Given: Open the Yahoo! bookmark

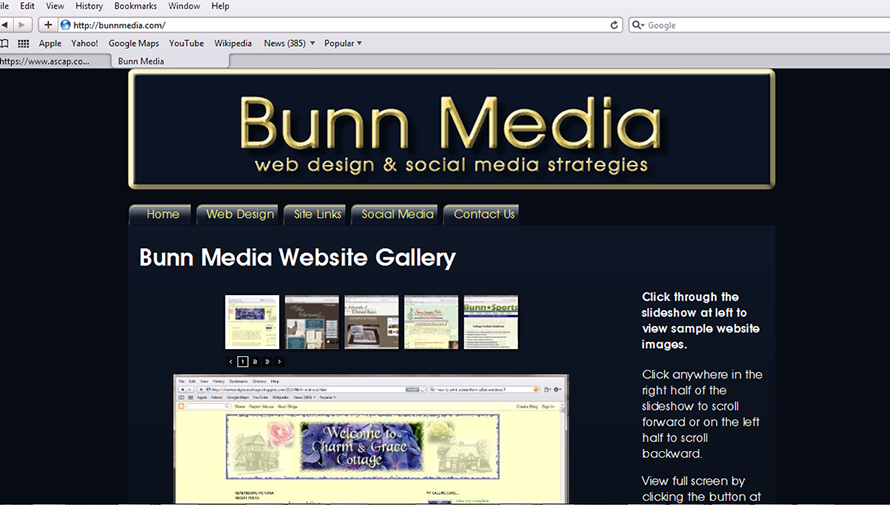Looking at the screenshot, I should tap(85, 43).
